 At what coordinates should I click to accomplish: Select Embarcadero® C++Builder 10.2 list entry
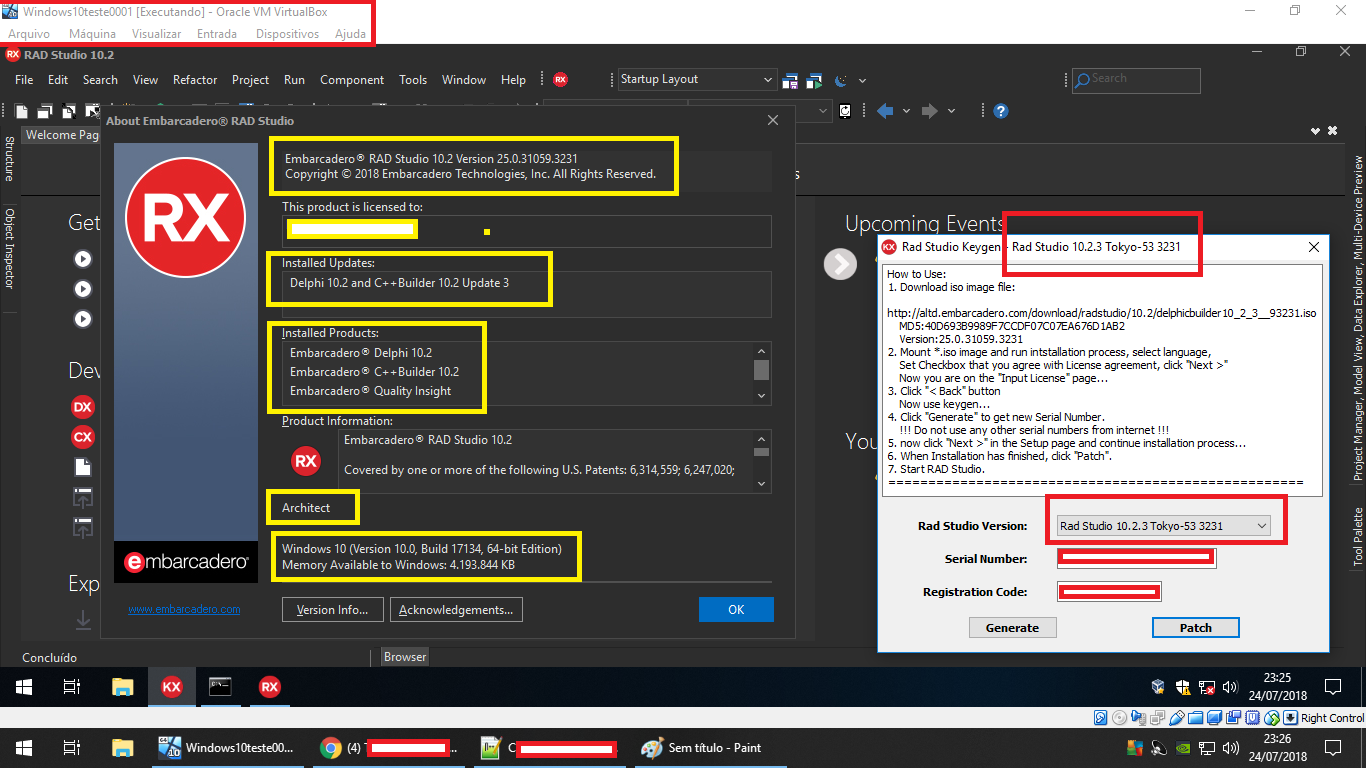pos(375,372)
